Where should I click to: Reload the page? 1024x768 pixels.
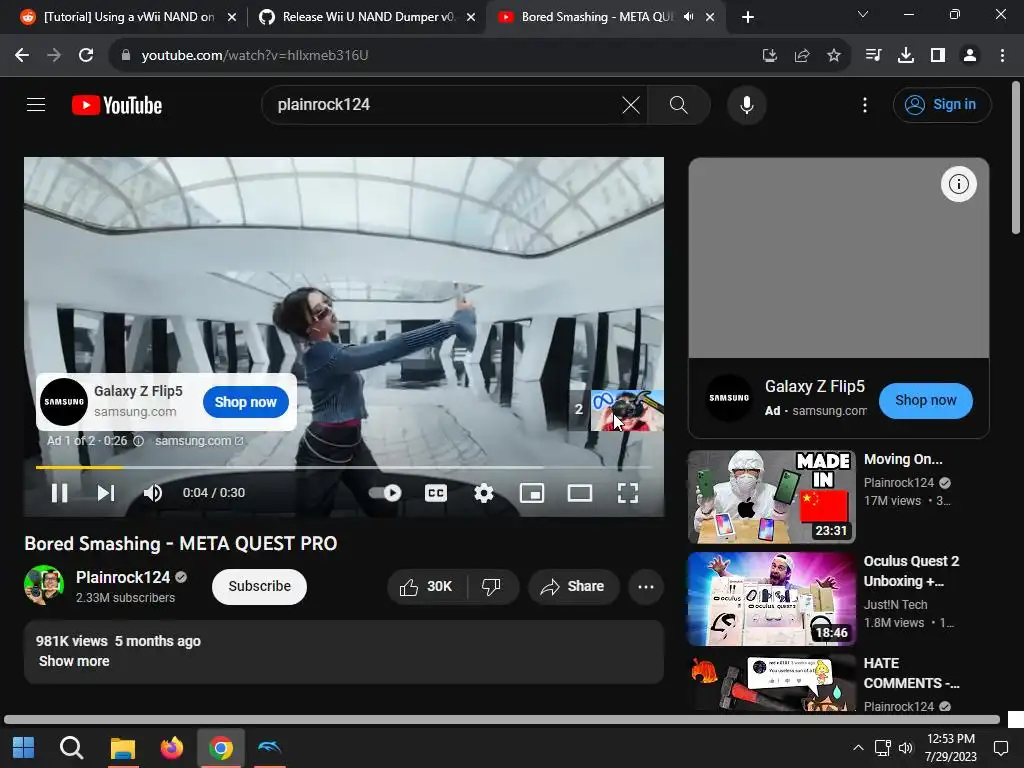coord(86,56)
